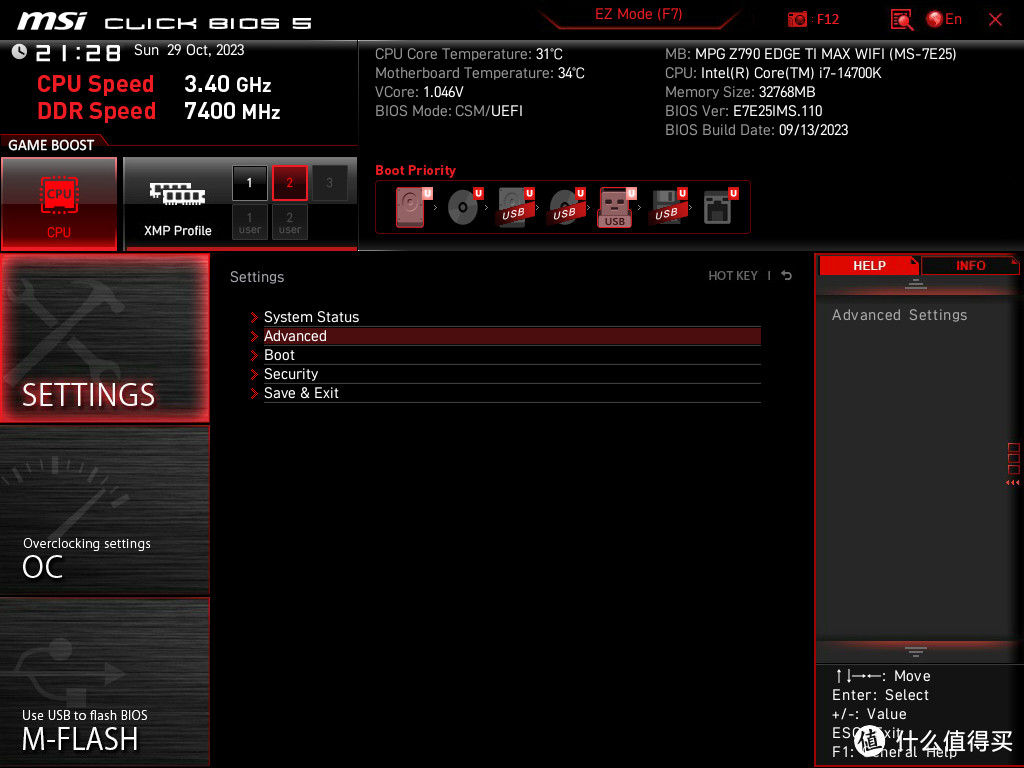This screenshot has width=1024, height=768.
Task: Expand the System Status arrow
Action: pos(255,317)
